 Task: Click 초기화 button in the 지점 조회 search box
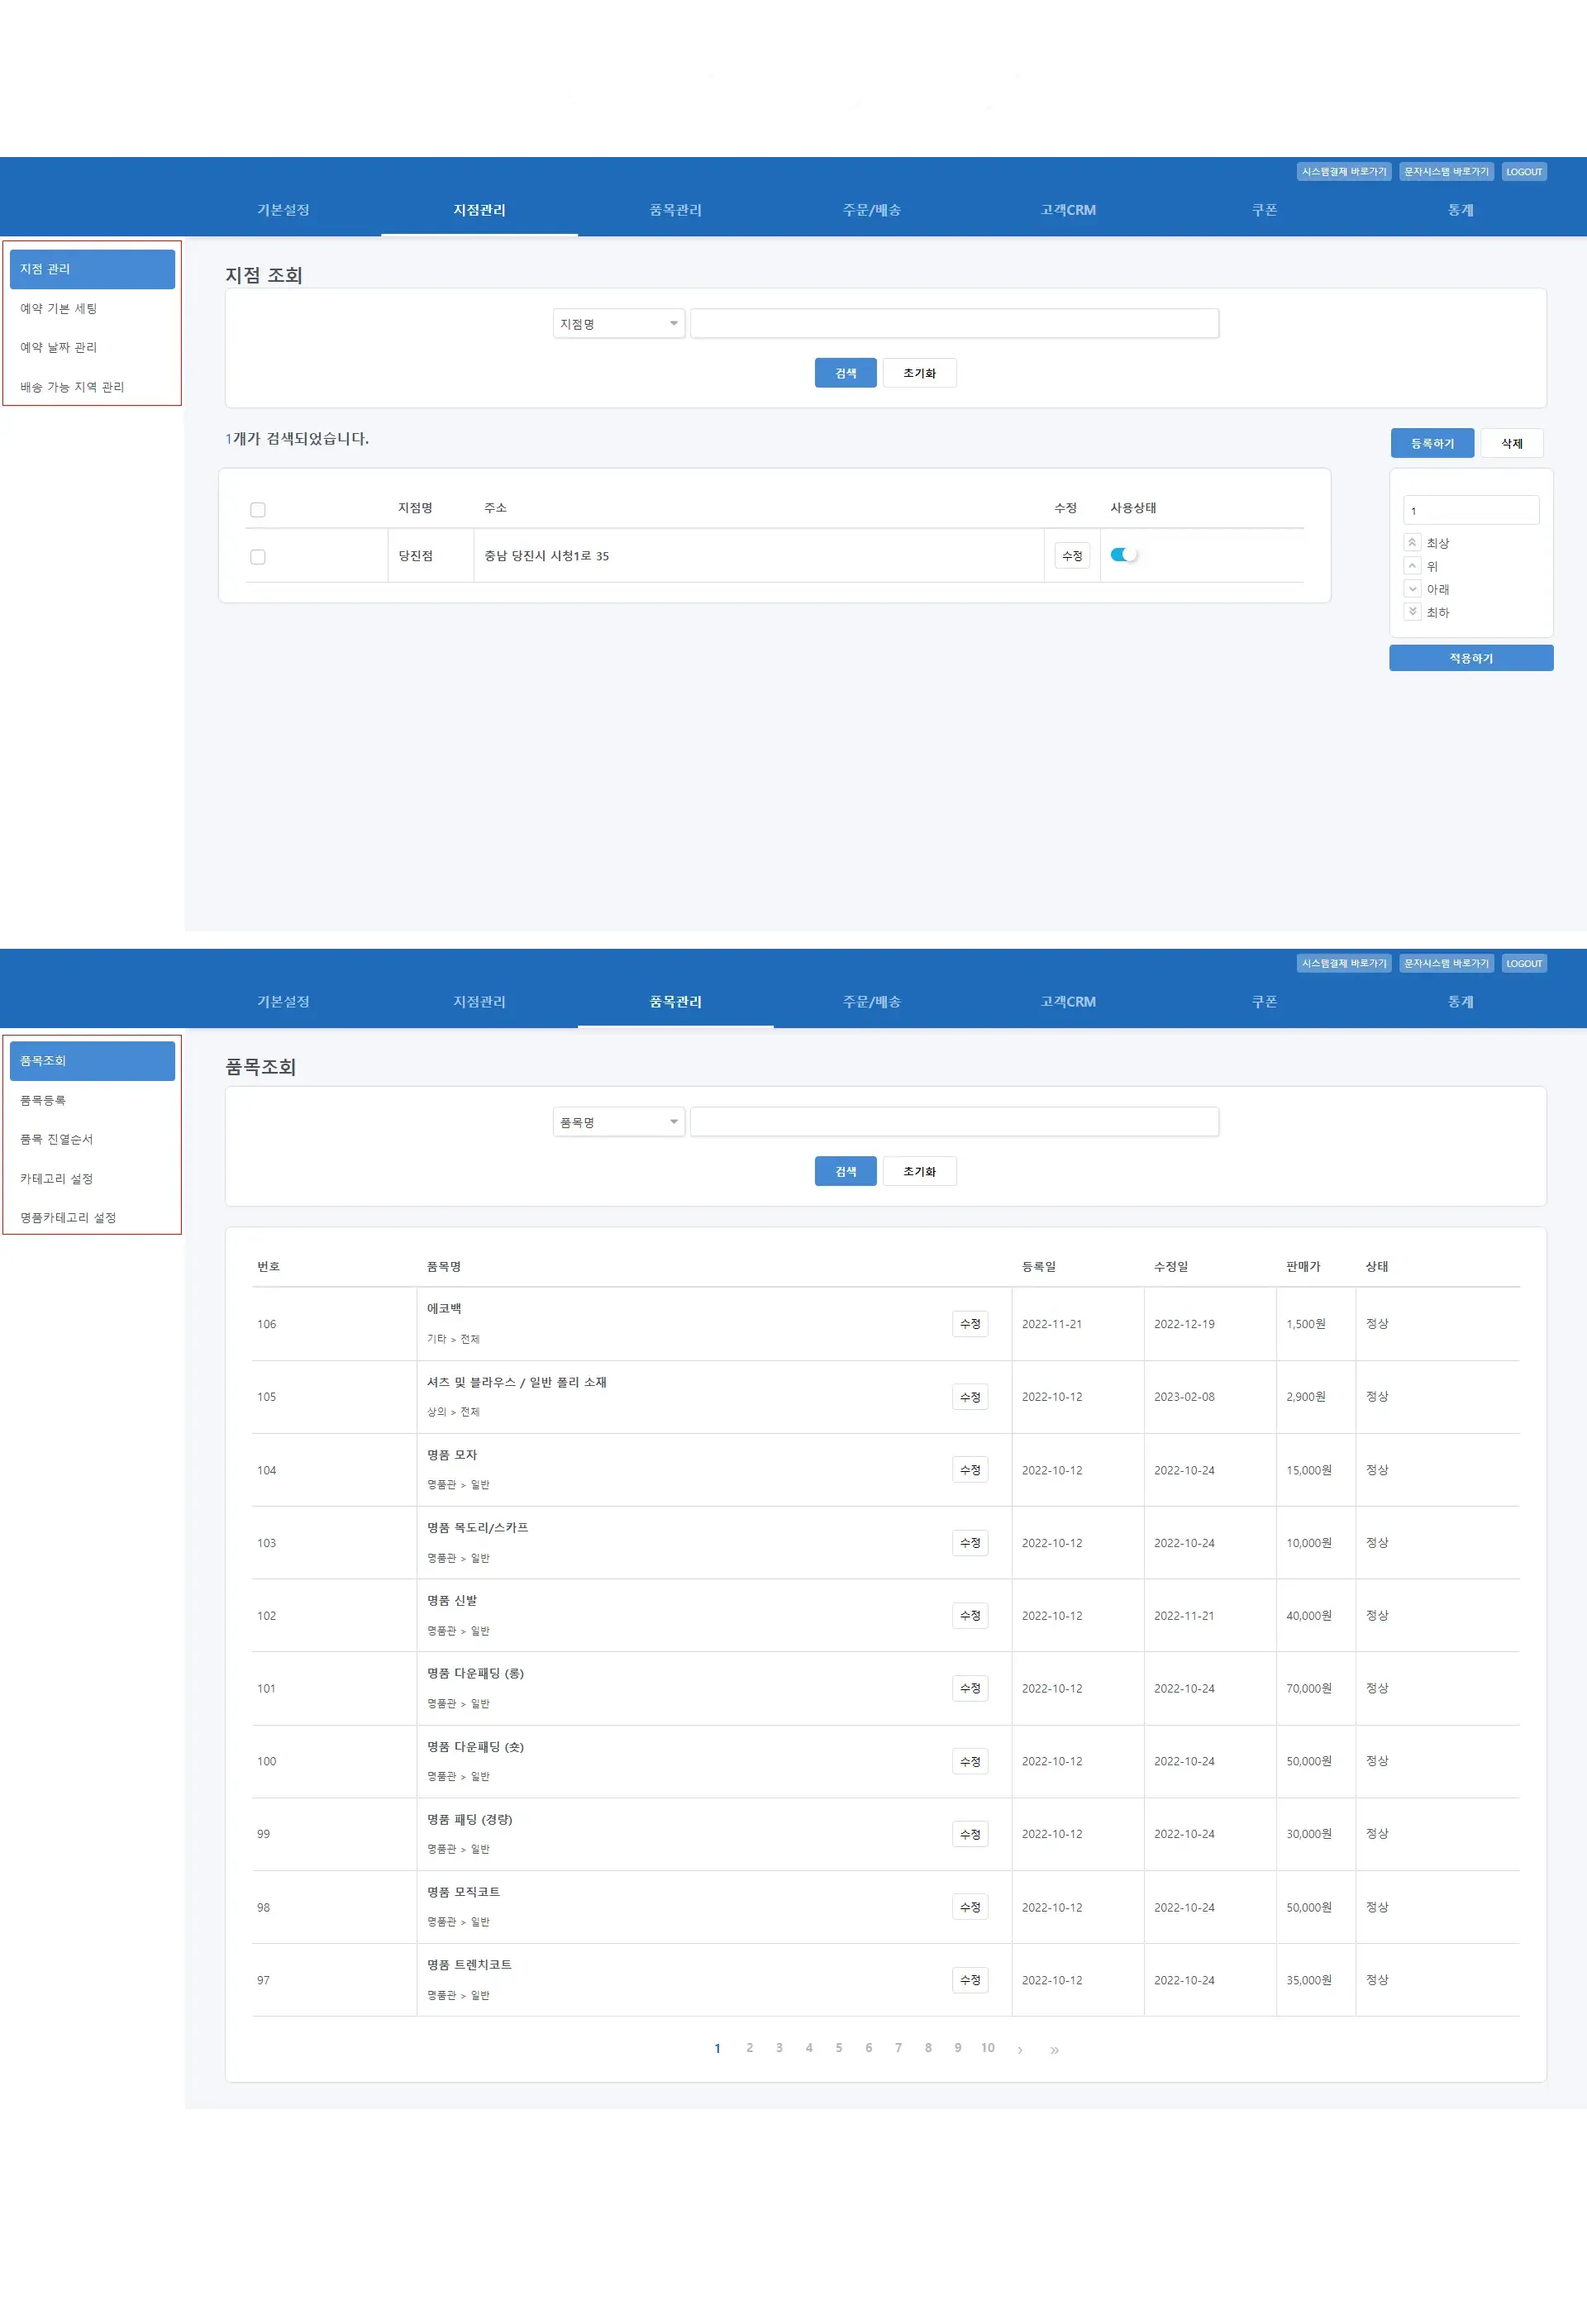pos(920,373)
